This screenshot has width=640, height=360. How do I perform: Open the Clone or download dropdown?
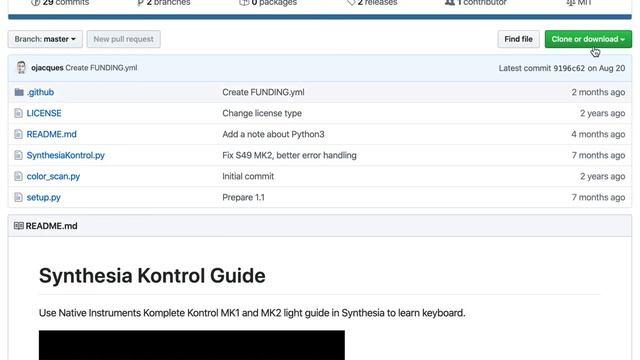pyautogui.click(x=588, y=39)
